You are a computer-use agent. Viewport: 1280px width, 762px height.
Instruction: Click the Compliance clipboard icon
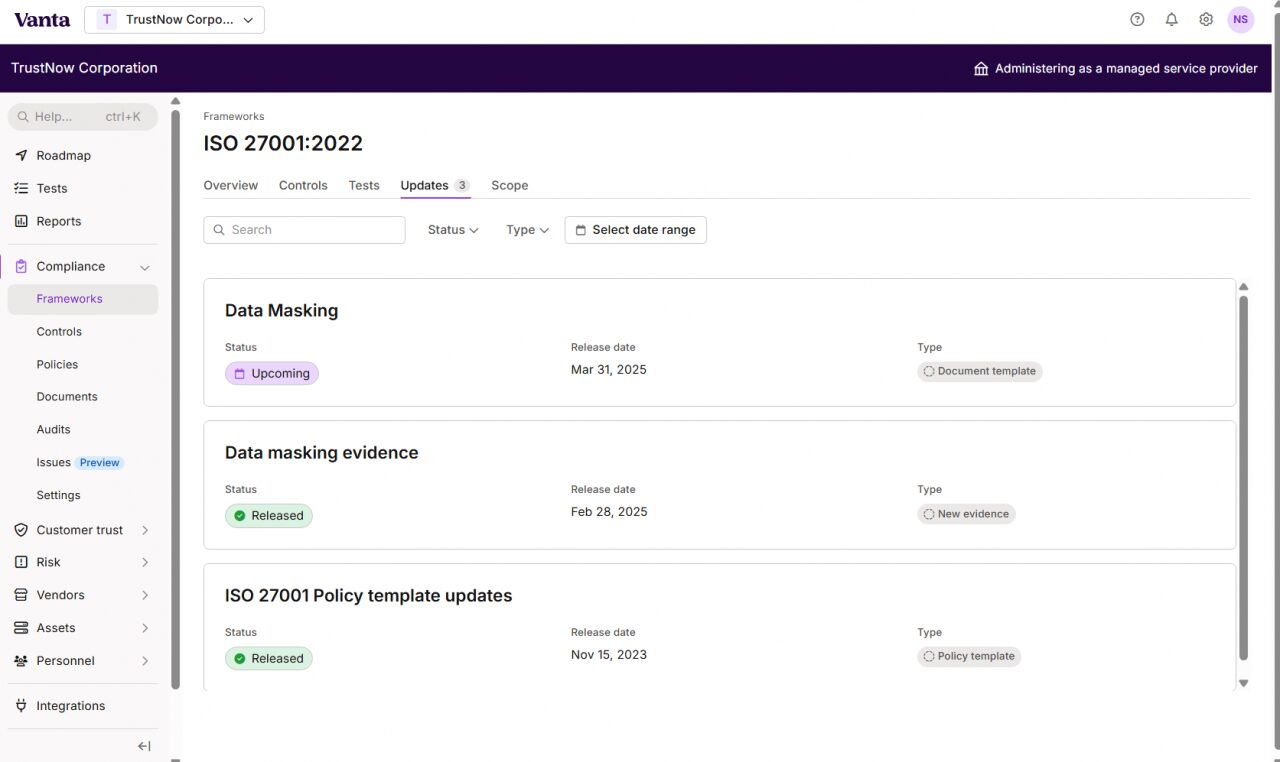pos(21,266)
